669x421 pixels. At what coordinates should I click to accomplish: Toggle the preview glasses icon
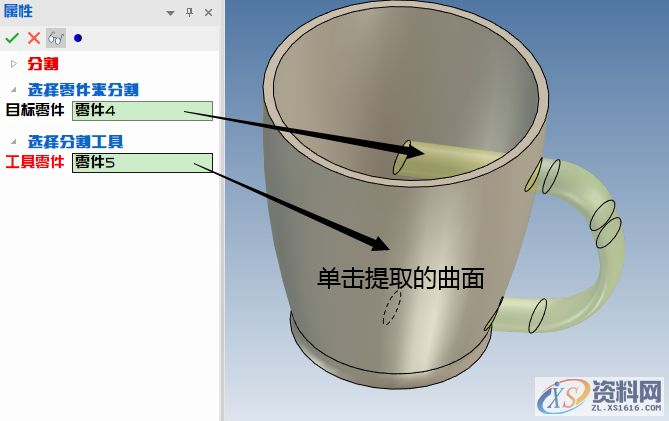[x=56, y=38]
